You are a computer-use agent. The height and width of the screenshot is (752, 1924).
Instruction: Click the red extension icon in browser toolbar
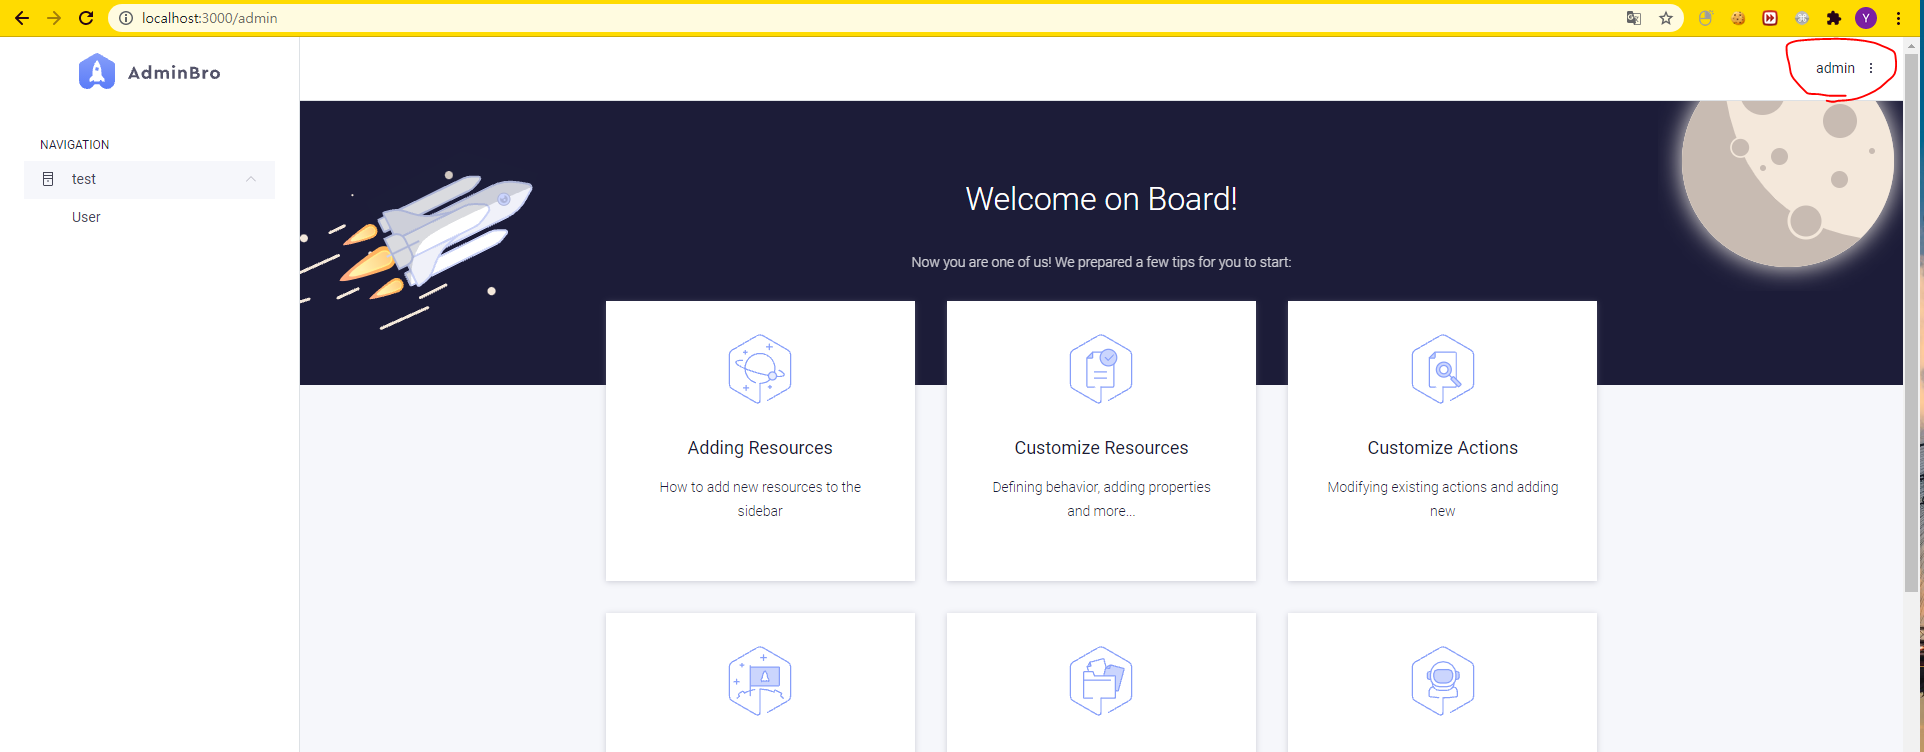(x=1770, y=18)
